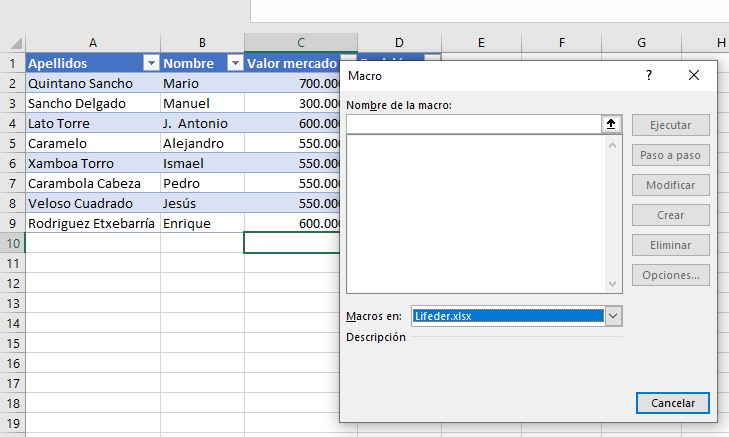Click the Modificar button

(x=670, y=185)
